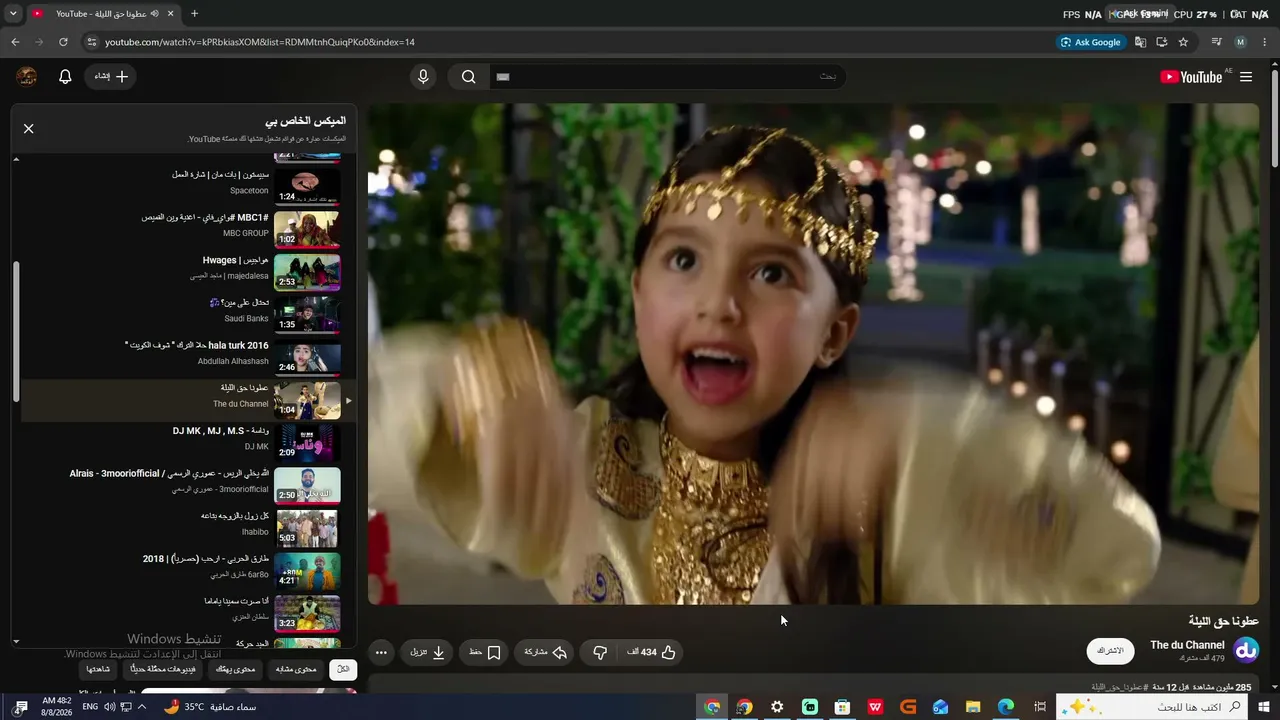Screen dimensions: 1280x720
Task: Select the شاهدتها filter chip
Action: (x=98, y=669)
